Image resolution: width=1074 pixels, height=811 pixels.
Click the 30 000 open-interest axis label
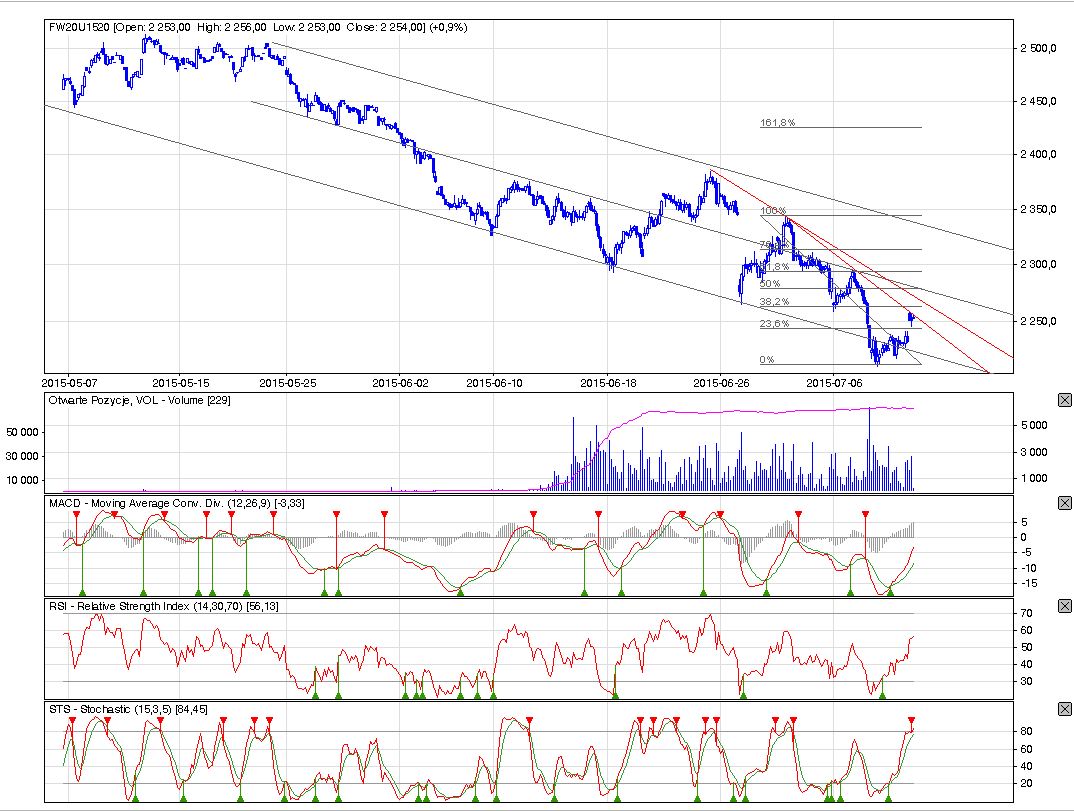pyautogui.click(x=23, y=456)
